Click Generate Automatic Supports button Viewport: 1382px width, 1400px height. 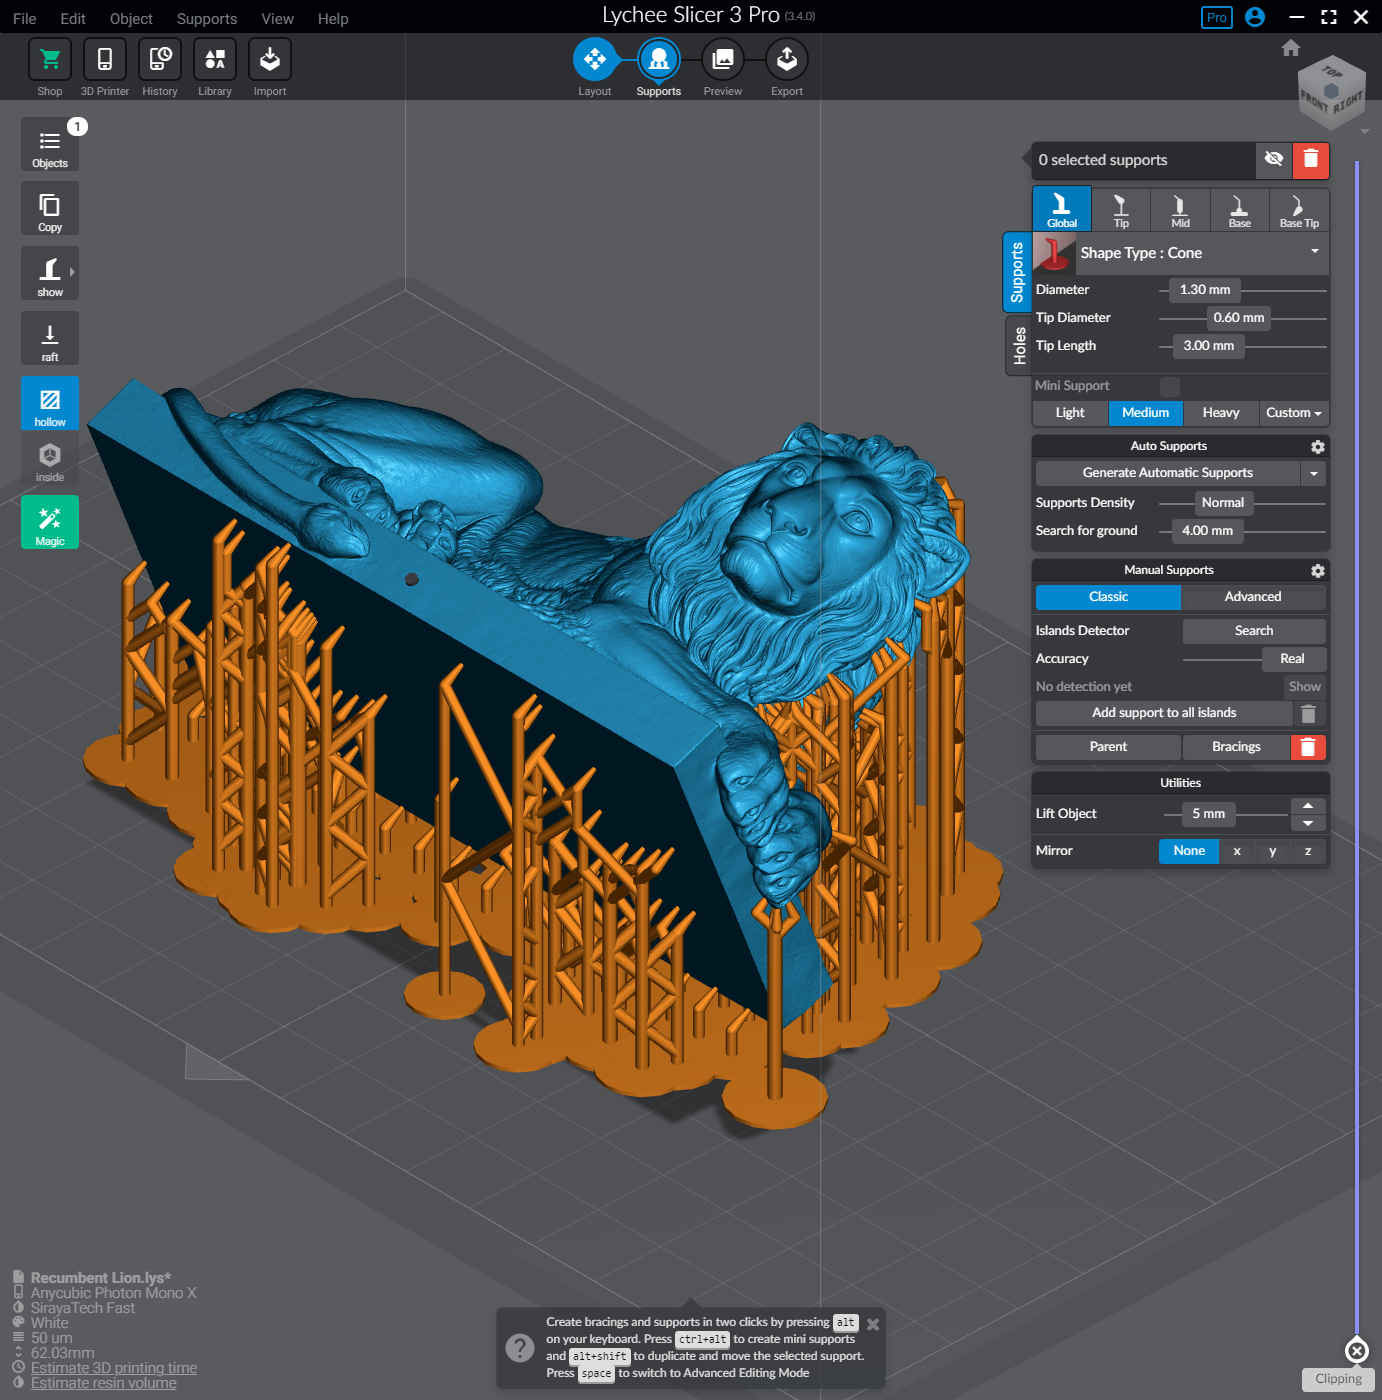pos(1167,473)
